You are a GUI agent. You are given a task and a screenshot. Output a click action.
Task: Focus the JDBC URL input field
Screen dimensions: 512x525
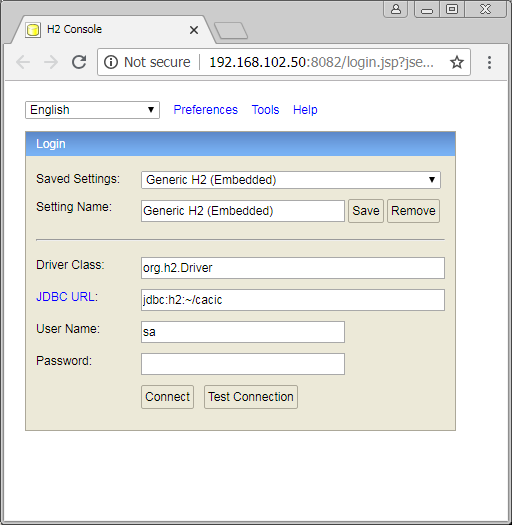[293, 300]
